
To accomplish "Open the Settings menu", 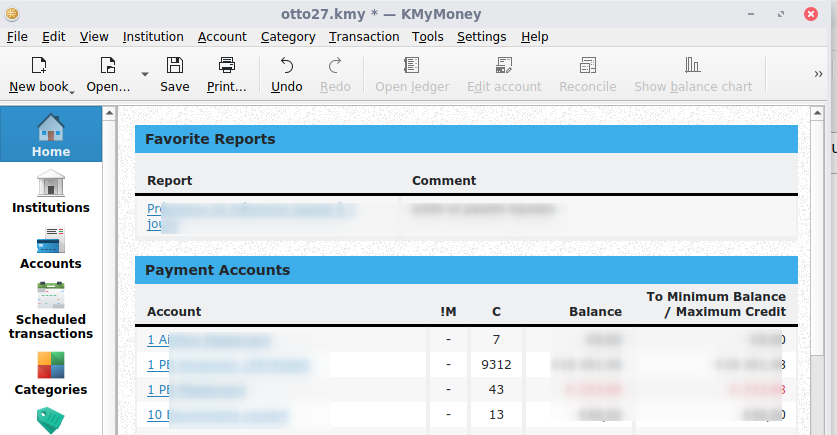I will click(481, 37).
